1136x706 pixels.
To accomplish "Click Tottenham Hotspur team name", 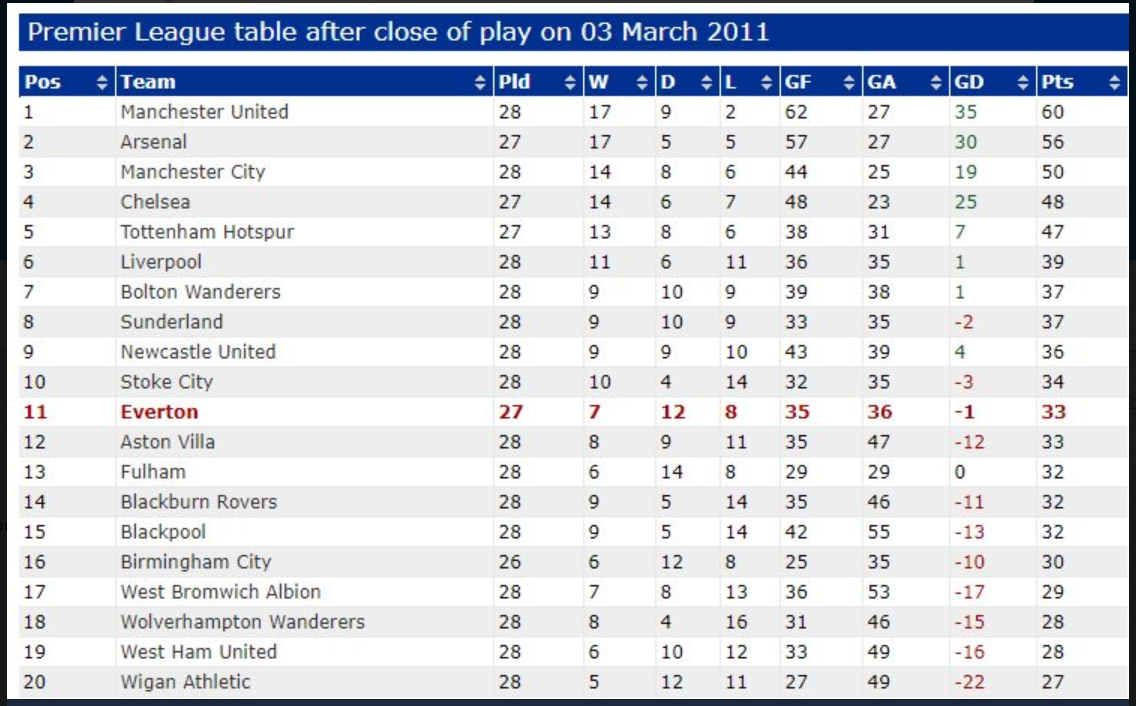I will point(207,232).
